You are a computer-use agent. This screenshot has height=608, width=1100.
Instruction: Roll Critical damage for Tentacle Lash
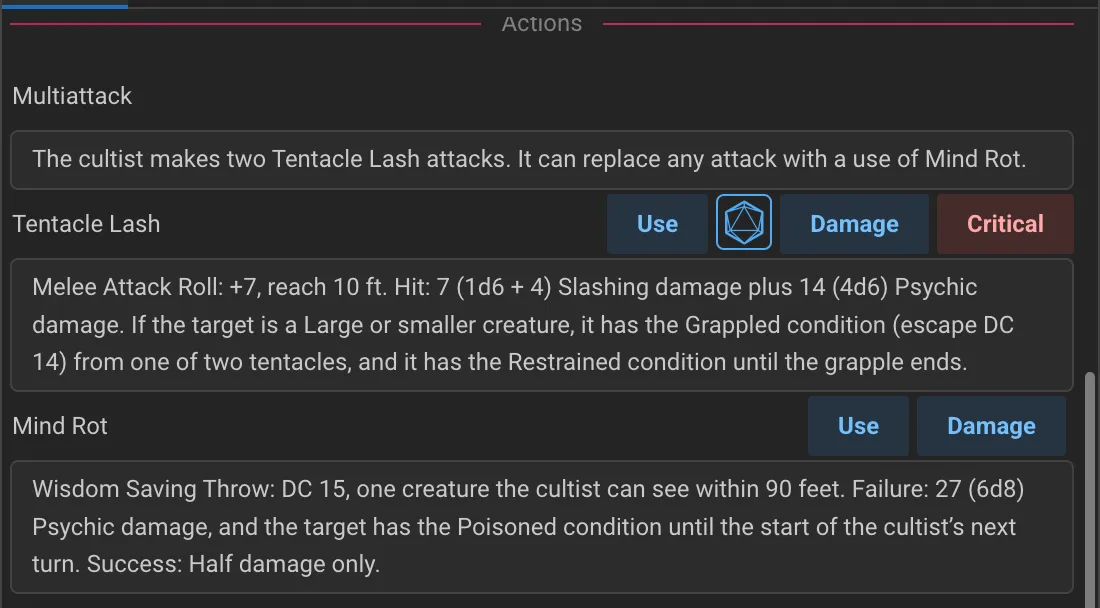click(x=1005, y=223)
